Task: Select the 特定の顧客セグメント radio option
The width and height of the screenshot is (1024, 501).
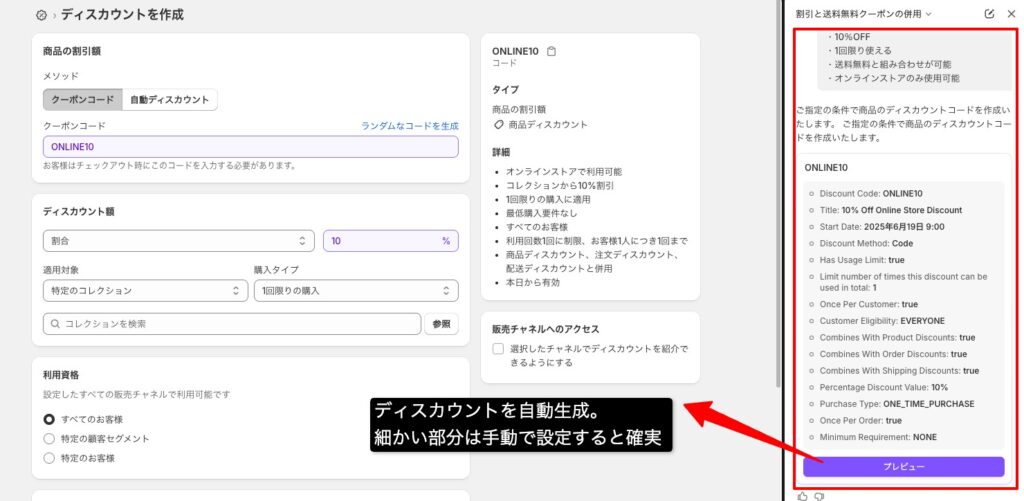Action: coord(49,438)
